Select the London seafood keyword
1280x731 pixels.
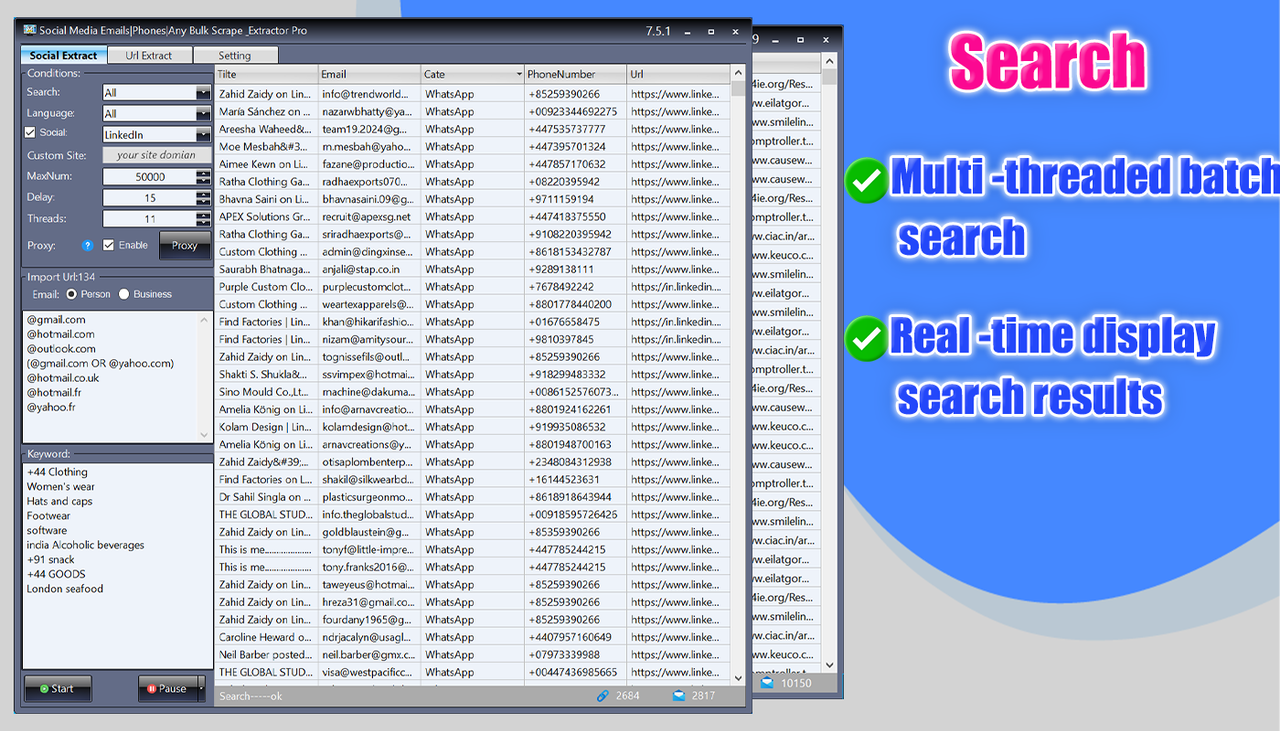click(65, 589)
